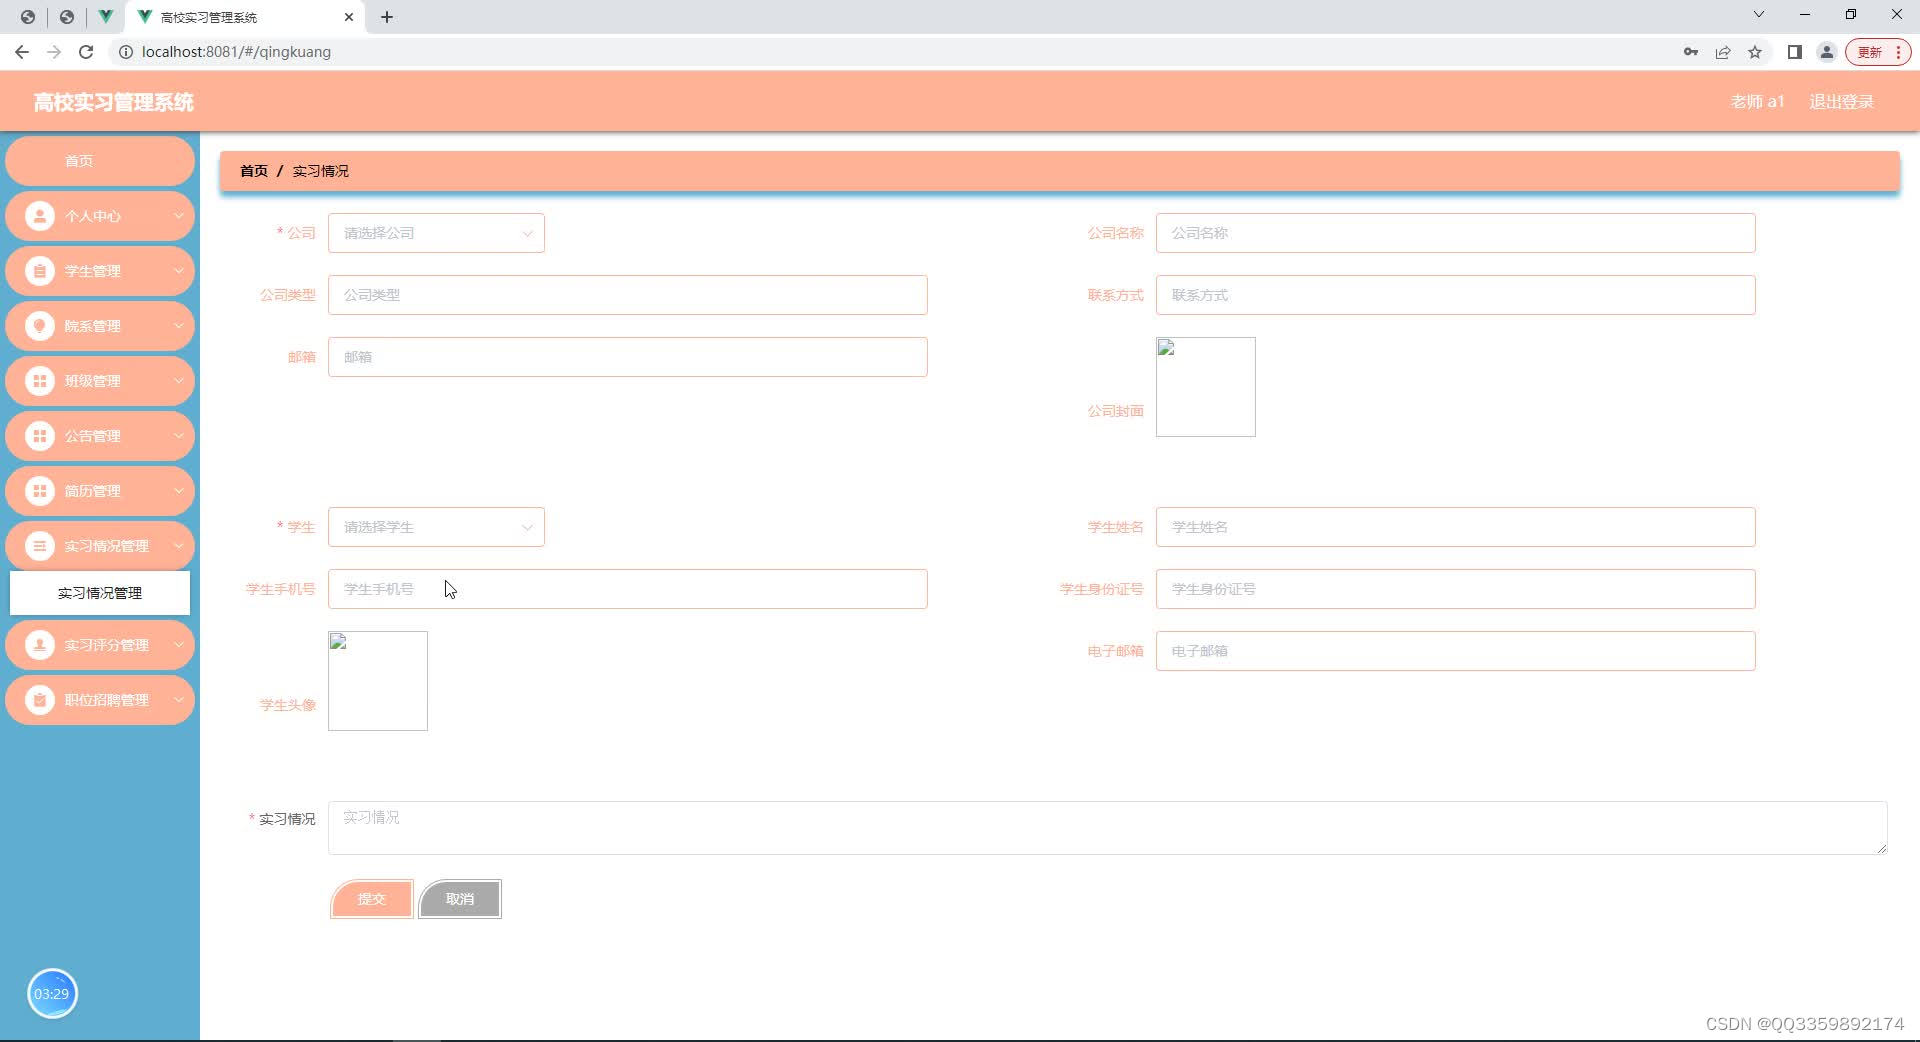
Task: Click the 职位招聘管理 clipboard icon
Action: (40, 700)
